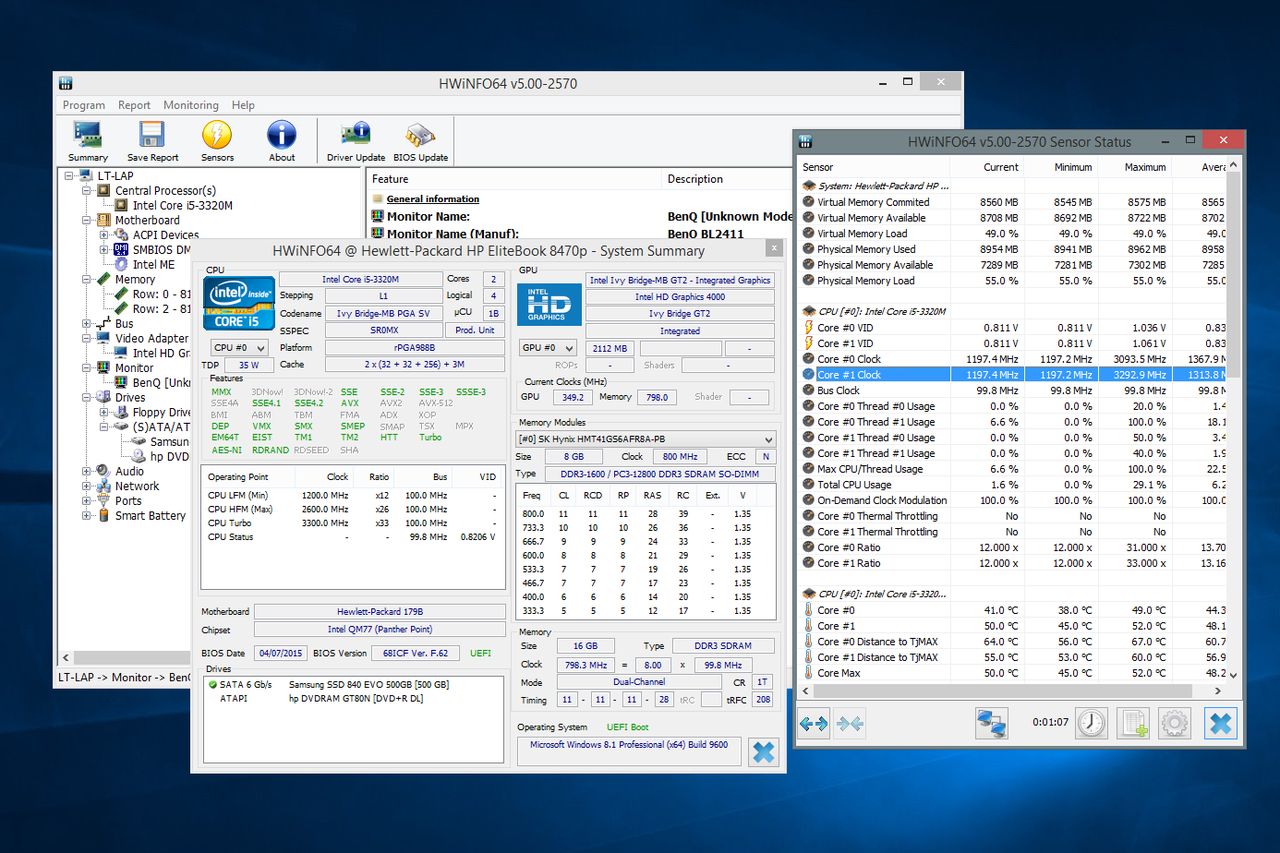Screen dimensions: 1280x853
Task: Open the Report menu
Action: tap(134, 105)
